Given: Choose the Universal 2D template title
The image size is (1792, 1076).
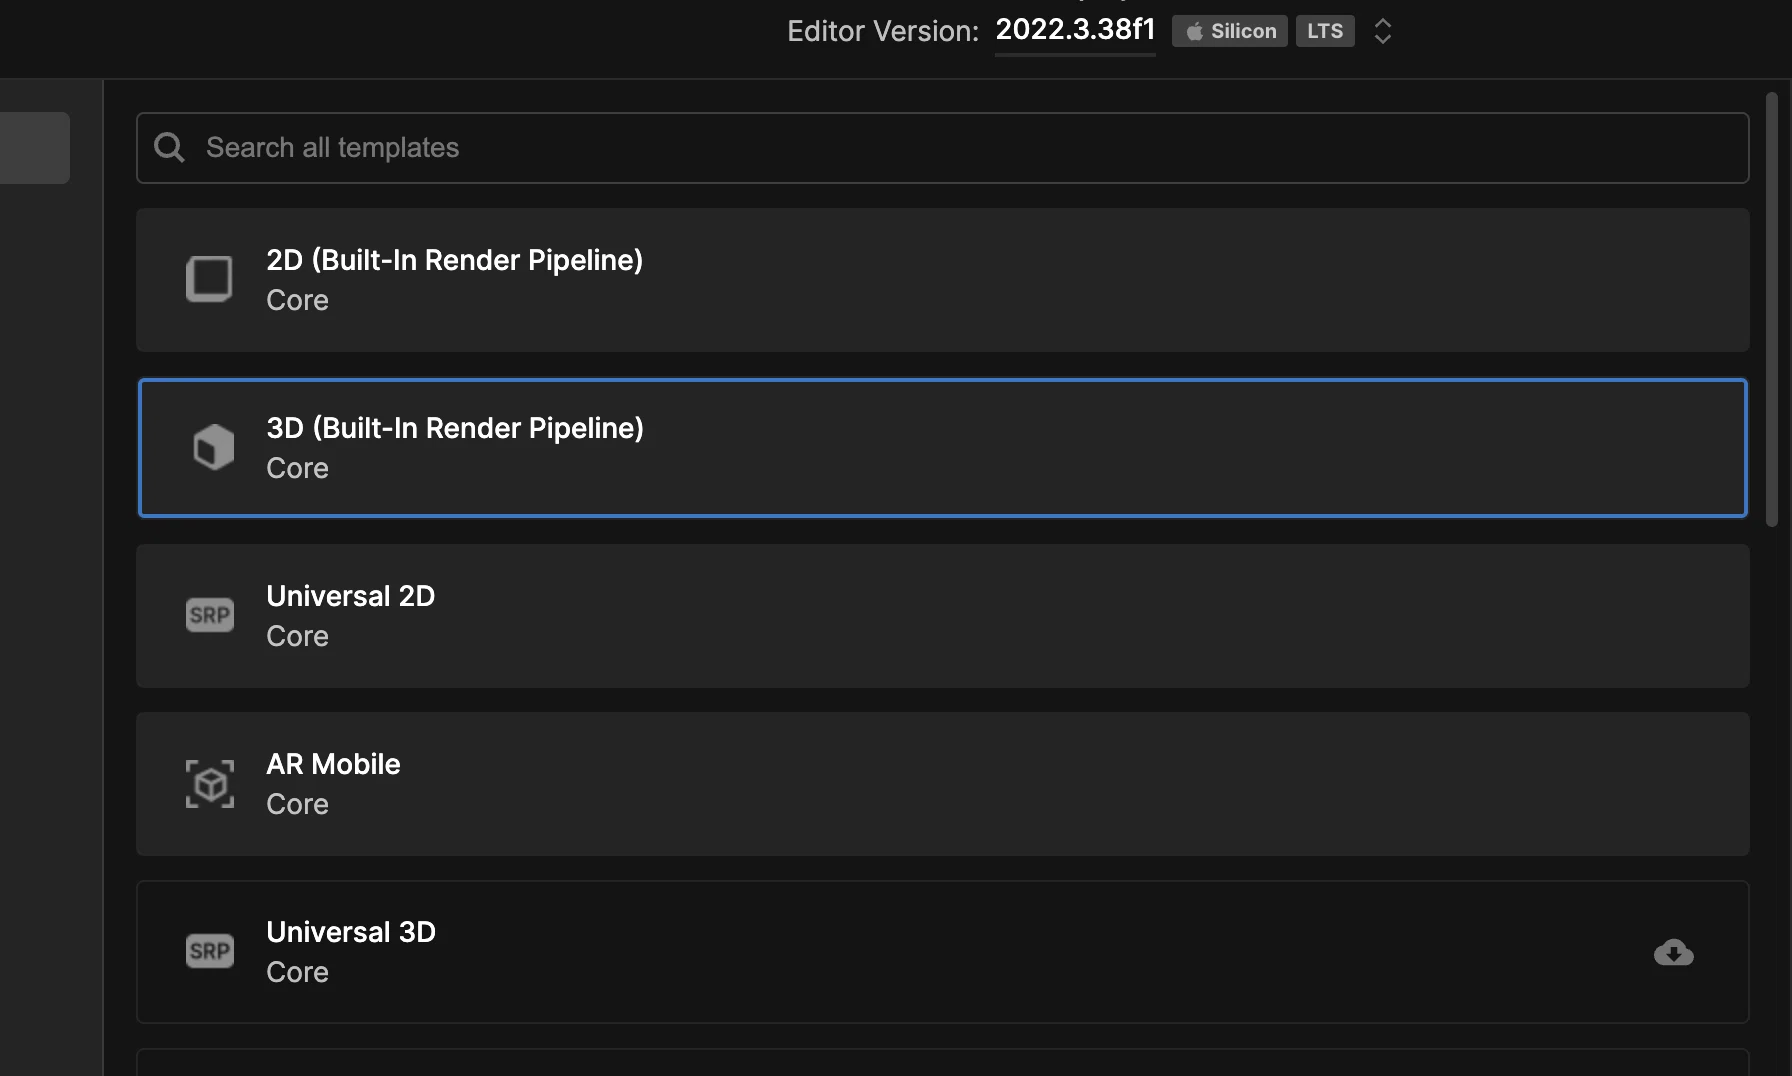Looking at the screenshot, I should (351, 596).
